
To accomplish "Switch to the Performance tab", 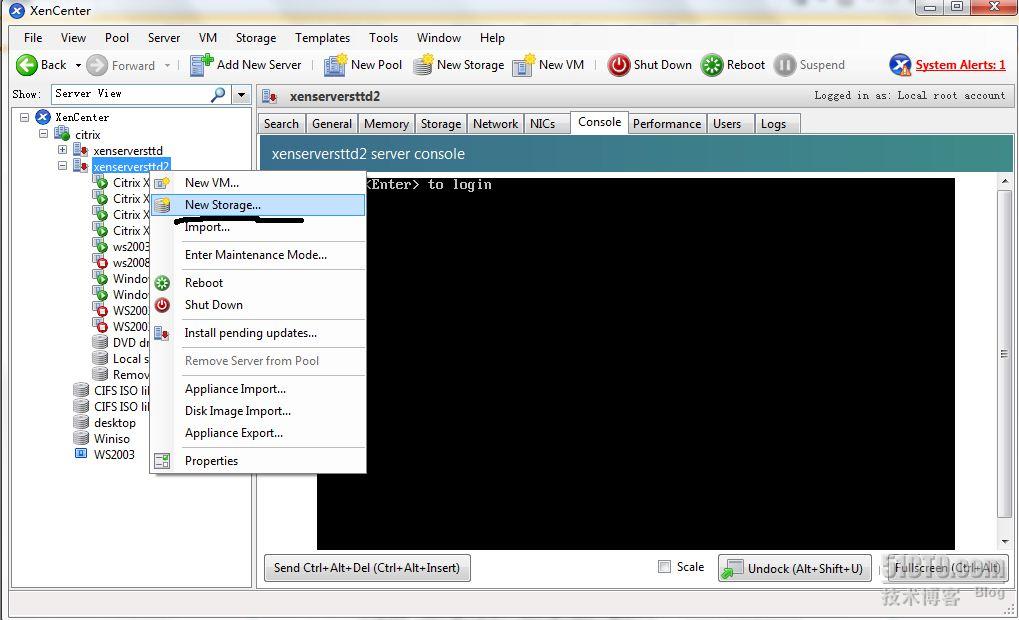I will [667, 123].
